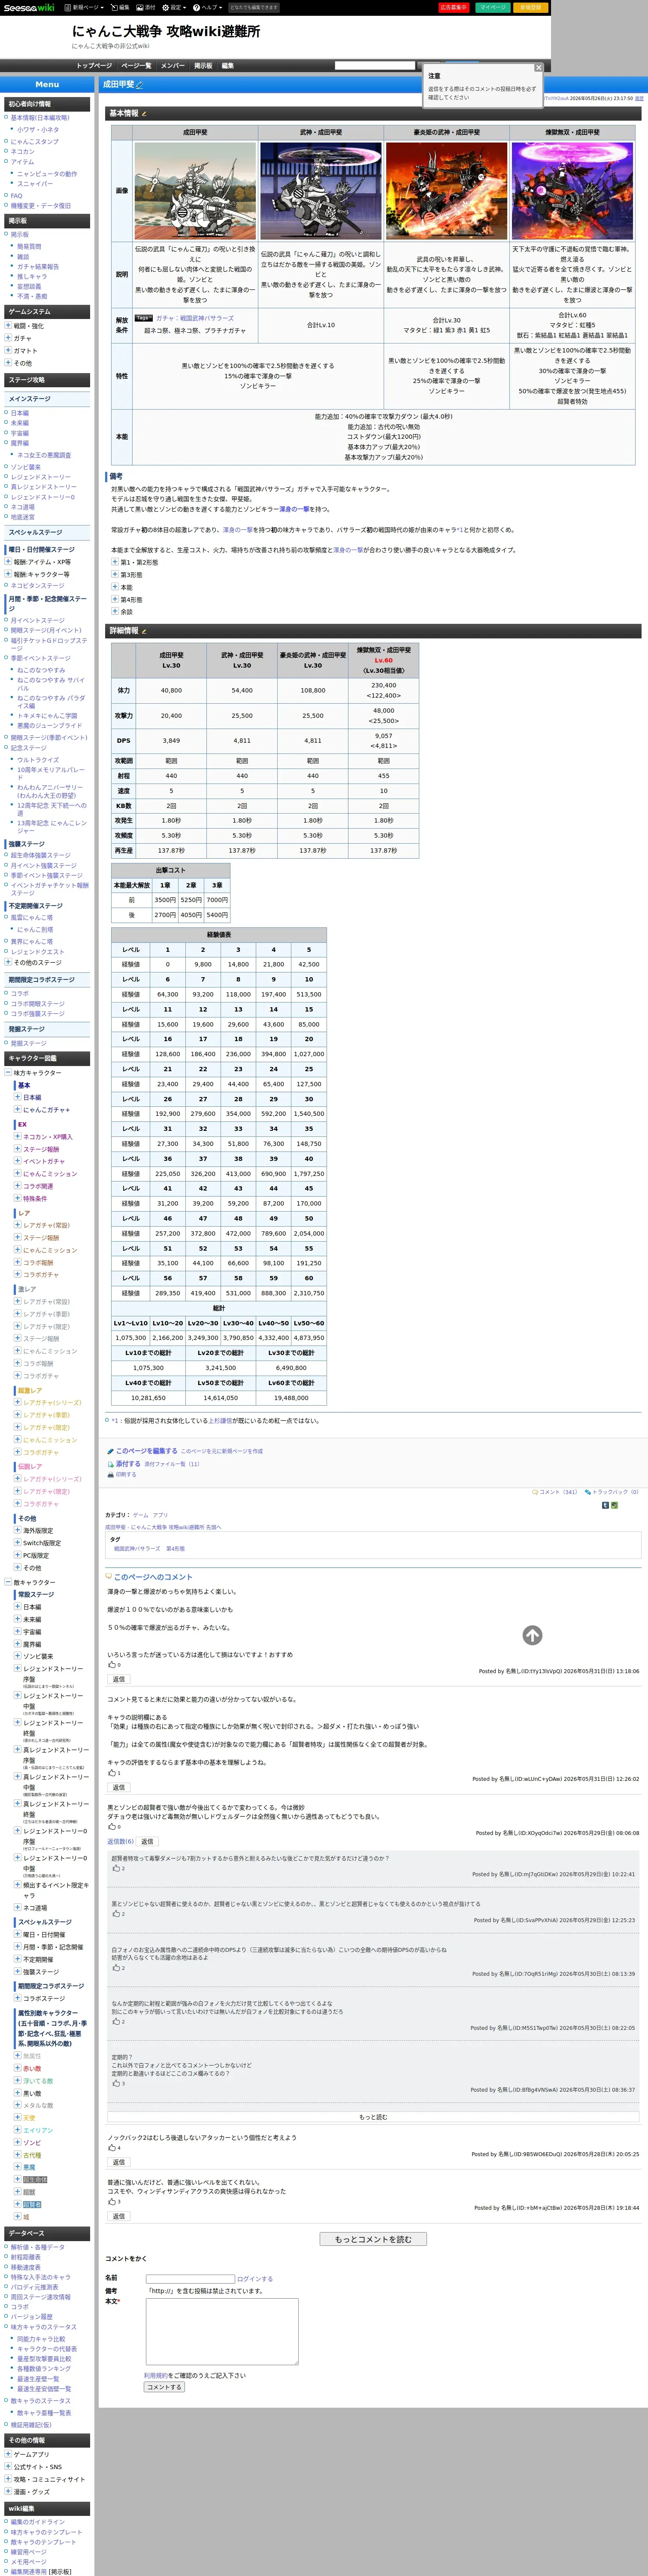Click もっと読む under nested replies

pyautogui.click(x=373, y=2117)
